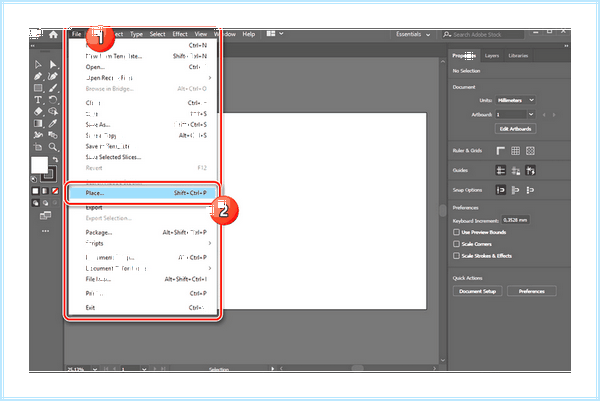Image resolution: width=600 pixels, height=401 pixels.
Task: Click the Home icon
Action: pos(53,34)
